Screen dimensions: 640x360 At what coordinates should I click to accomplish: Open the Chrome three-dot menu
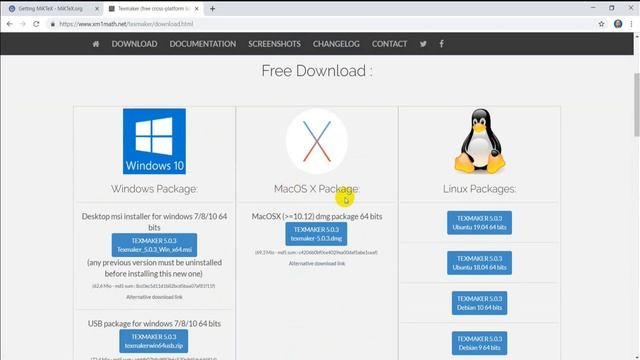click(x=631, y=24)
